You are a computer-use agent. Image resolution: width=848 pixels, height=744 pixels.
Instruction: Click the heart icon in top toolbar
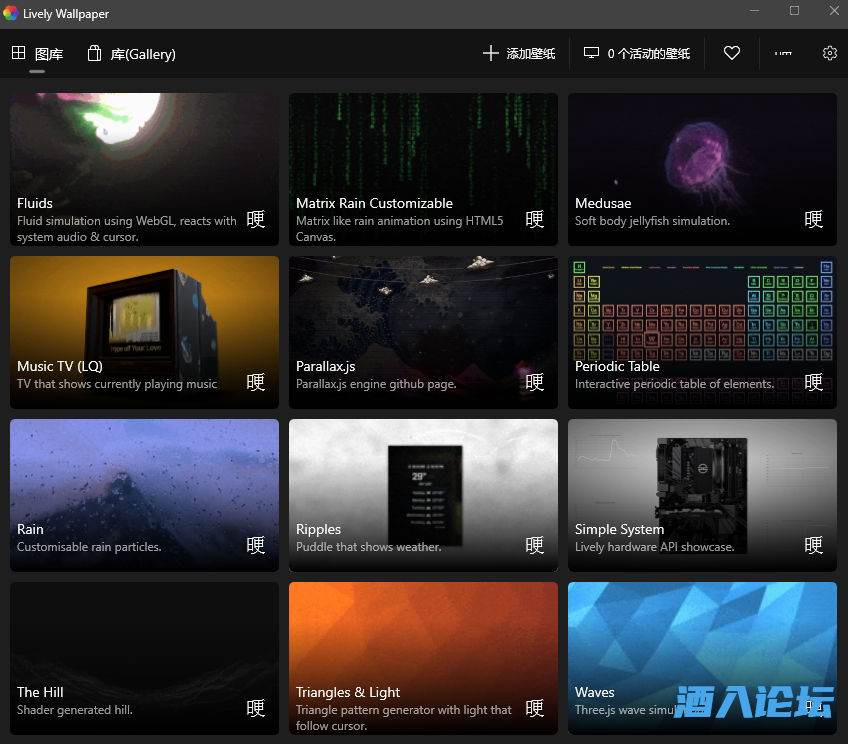point(732,54)
